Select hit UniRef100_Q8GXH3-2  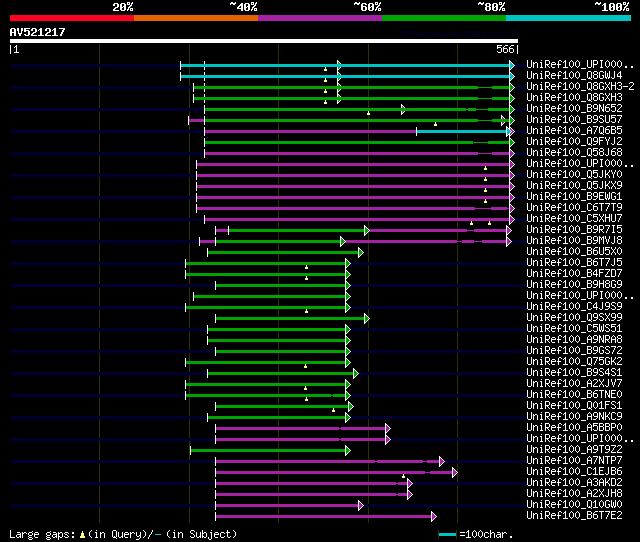(x=580, y=87)
